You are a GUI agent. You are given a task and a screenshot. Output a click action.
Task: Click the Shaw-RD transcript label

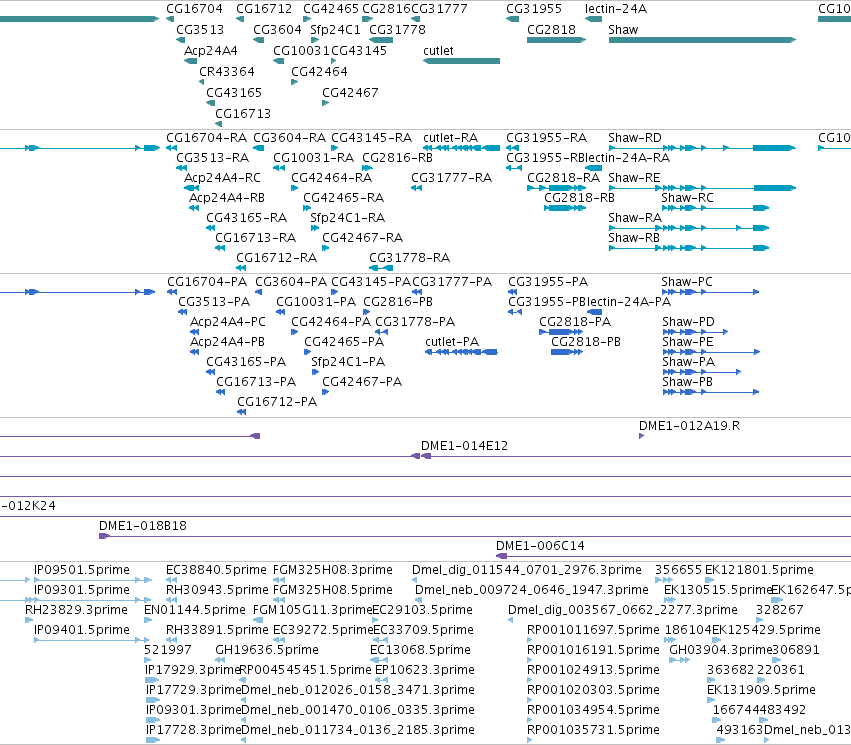pos(635,138)
